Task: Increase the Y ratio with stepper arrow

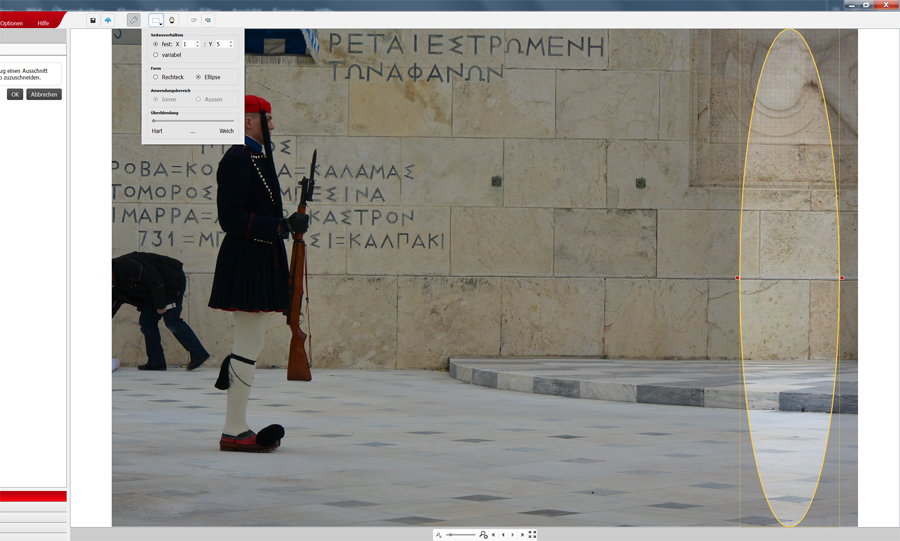Action: point(231,42)
